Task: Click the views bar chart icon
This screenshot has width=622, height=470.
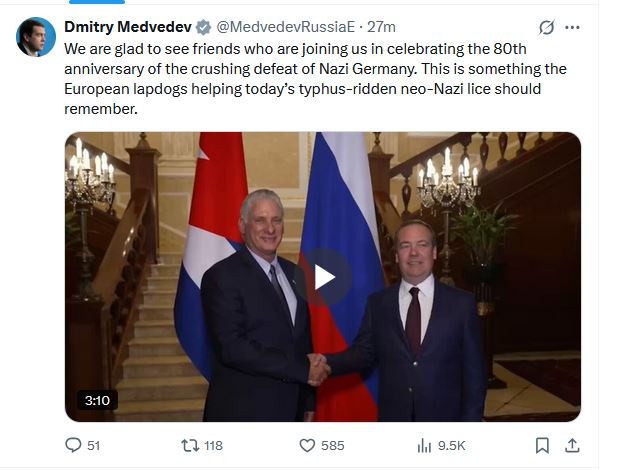Action: point(424,445)
